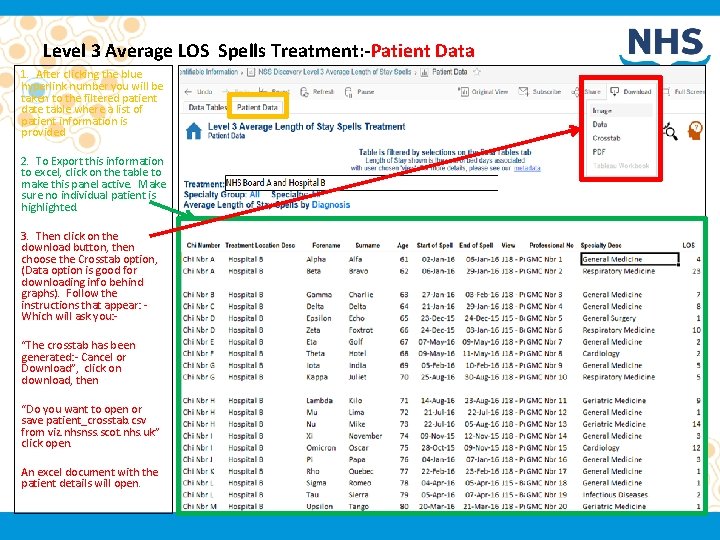Viewport: 720px width, 540px height.
Task: Click forename Alpha in the table
Action: coord(316,259)
